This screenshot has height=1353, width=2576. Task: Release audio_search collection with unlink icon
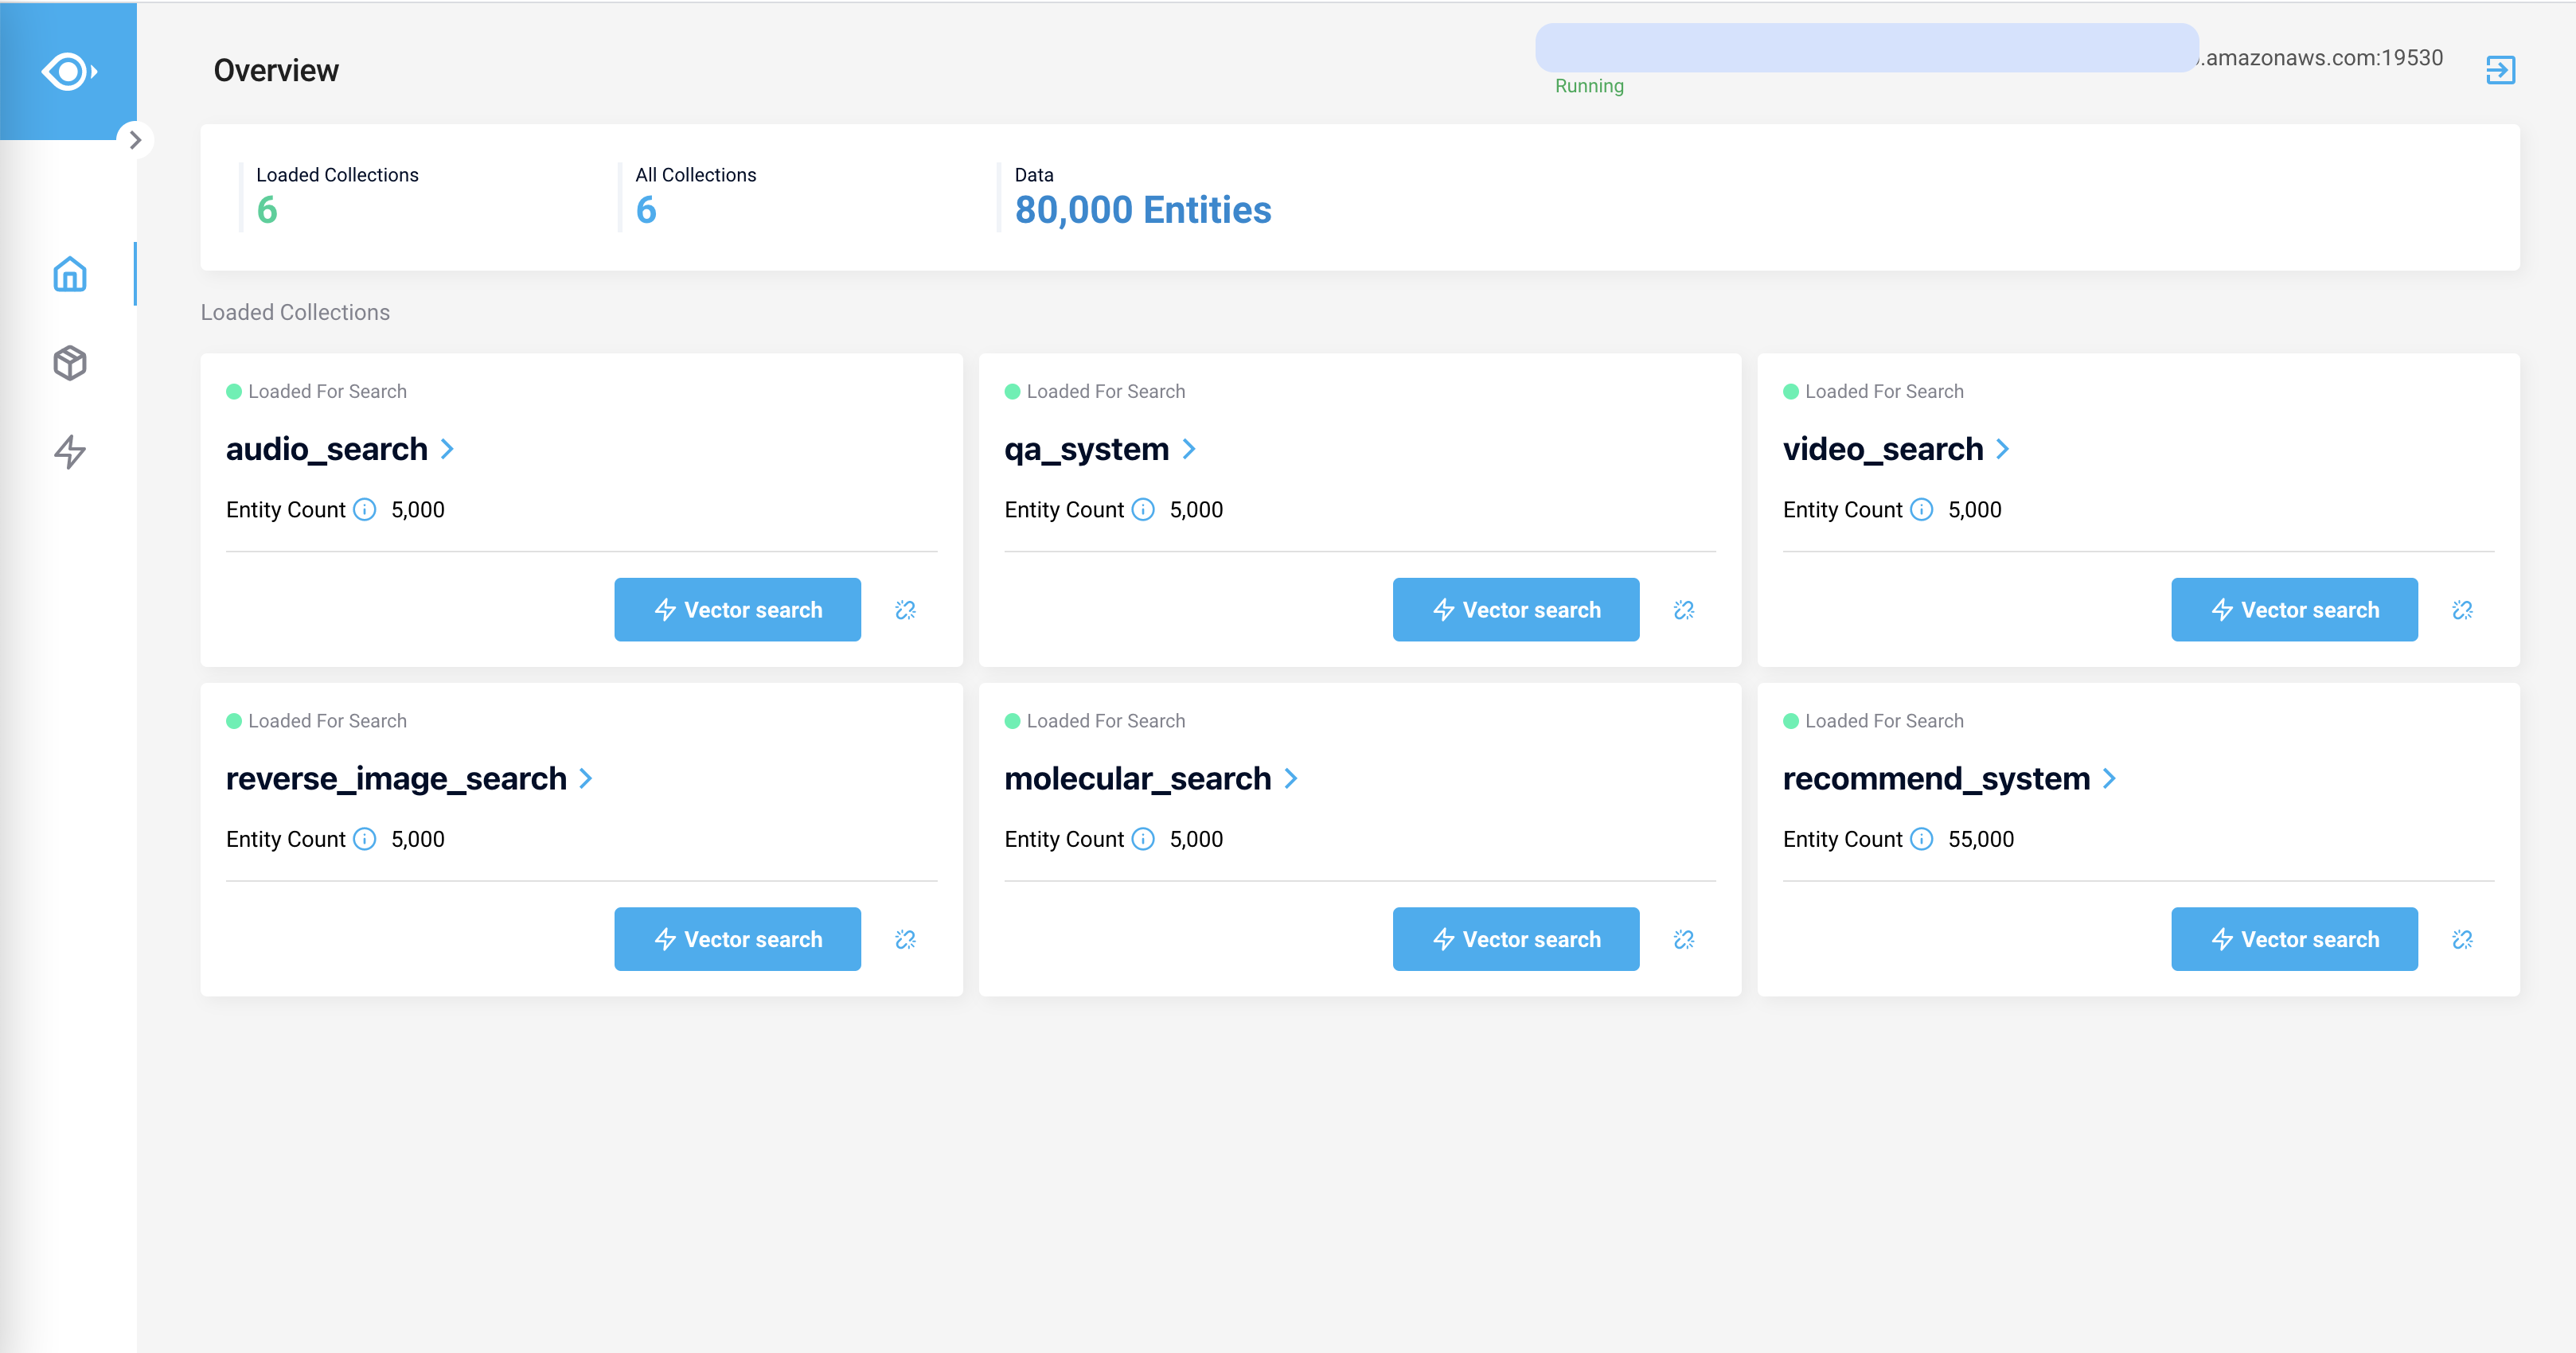pos(905,610)
